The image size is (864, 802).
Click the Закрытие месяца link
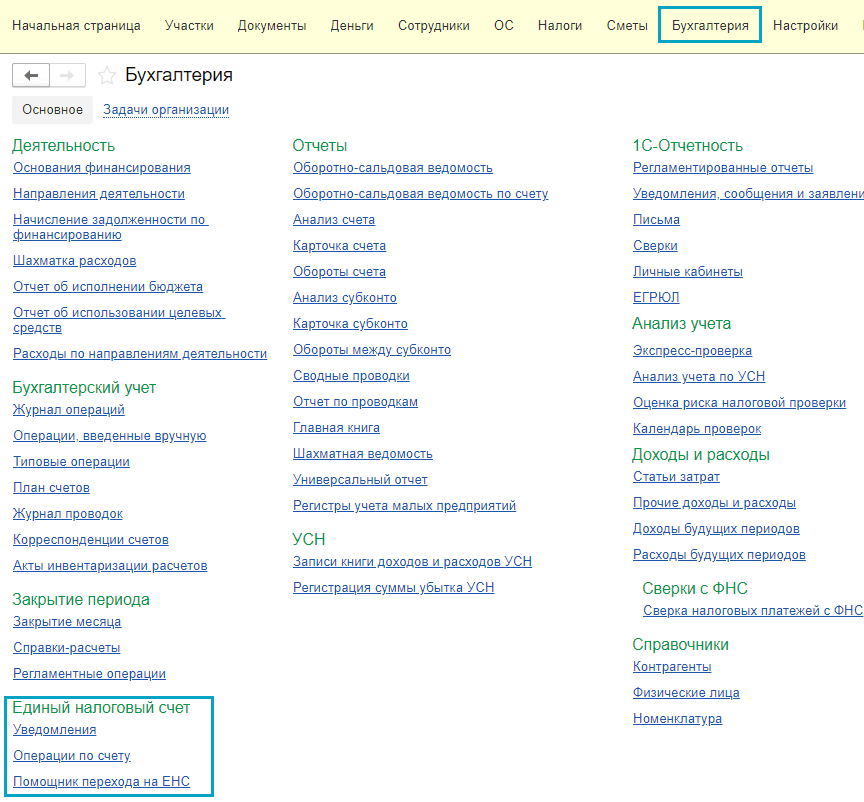[x=67, y=622]
